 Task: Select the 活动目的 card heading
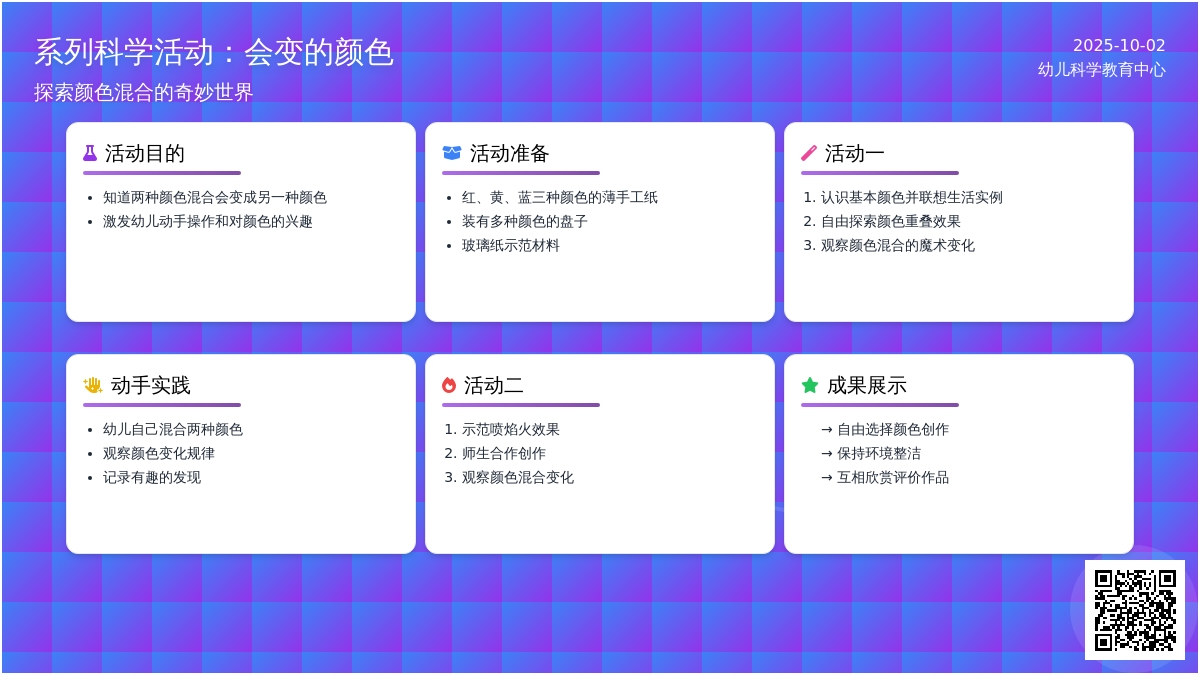145,154
